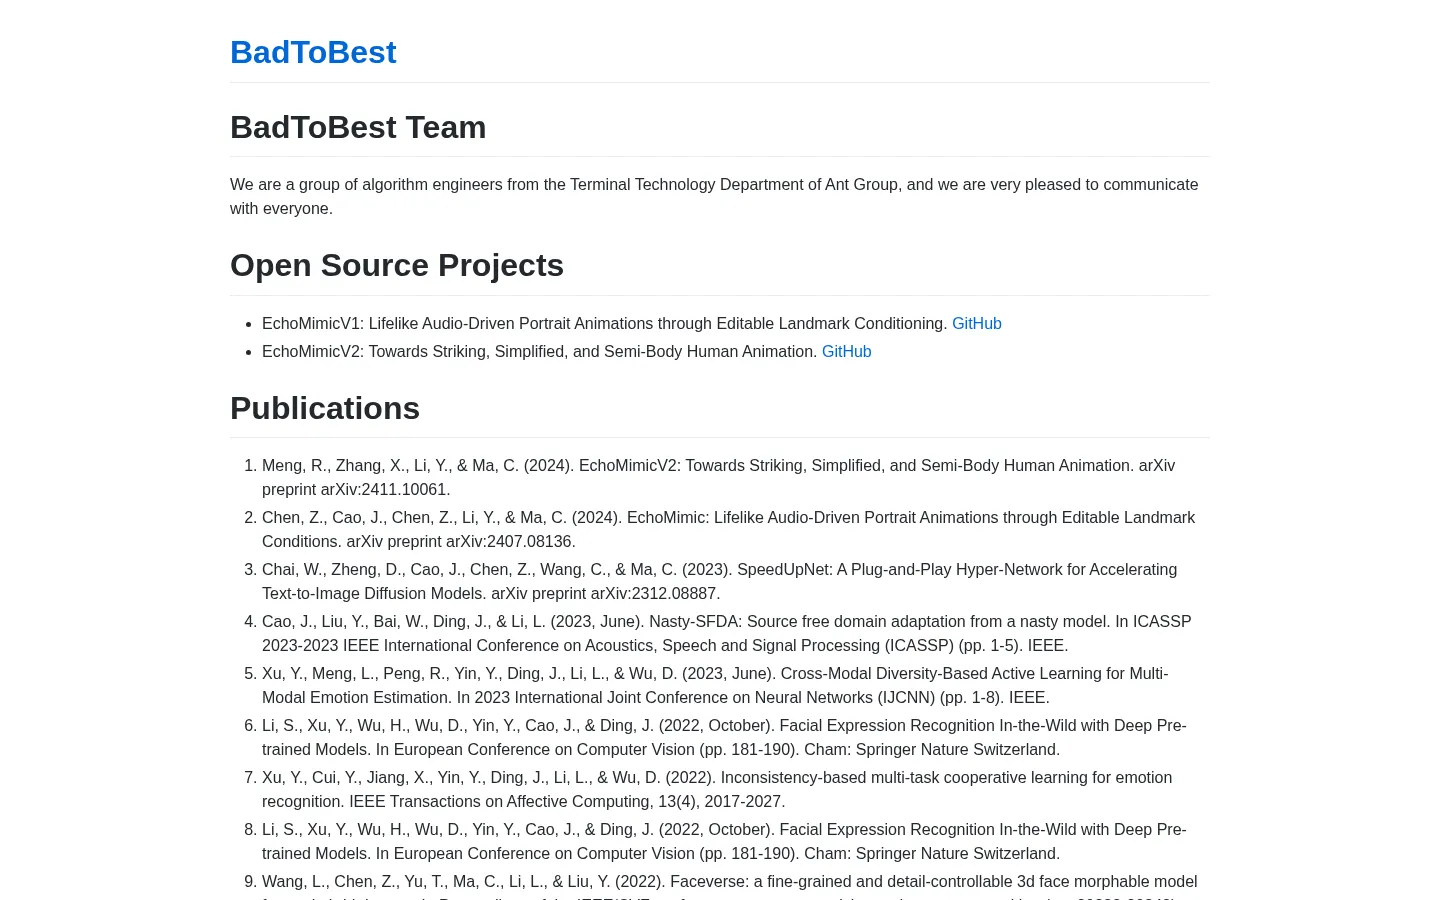Click the paragraph about Ant Group algorithm engineers

click(719, 197)
